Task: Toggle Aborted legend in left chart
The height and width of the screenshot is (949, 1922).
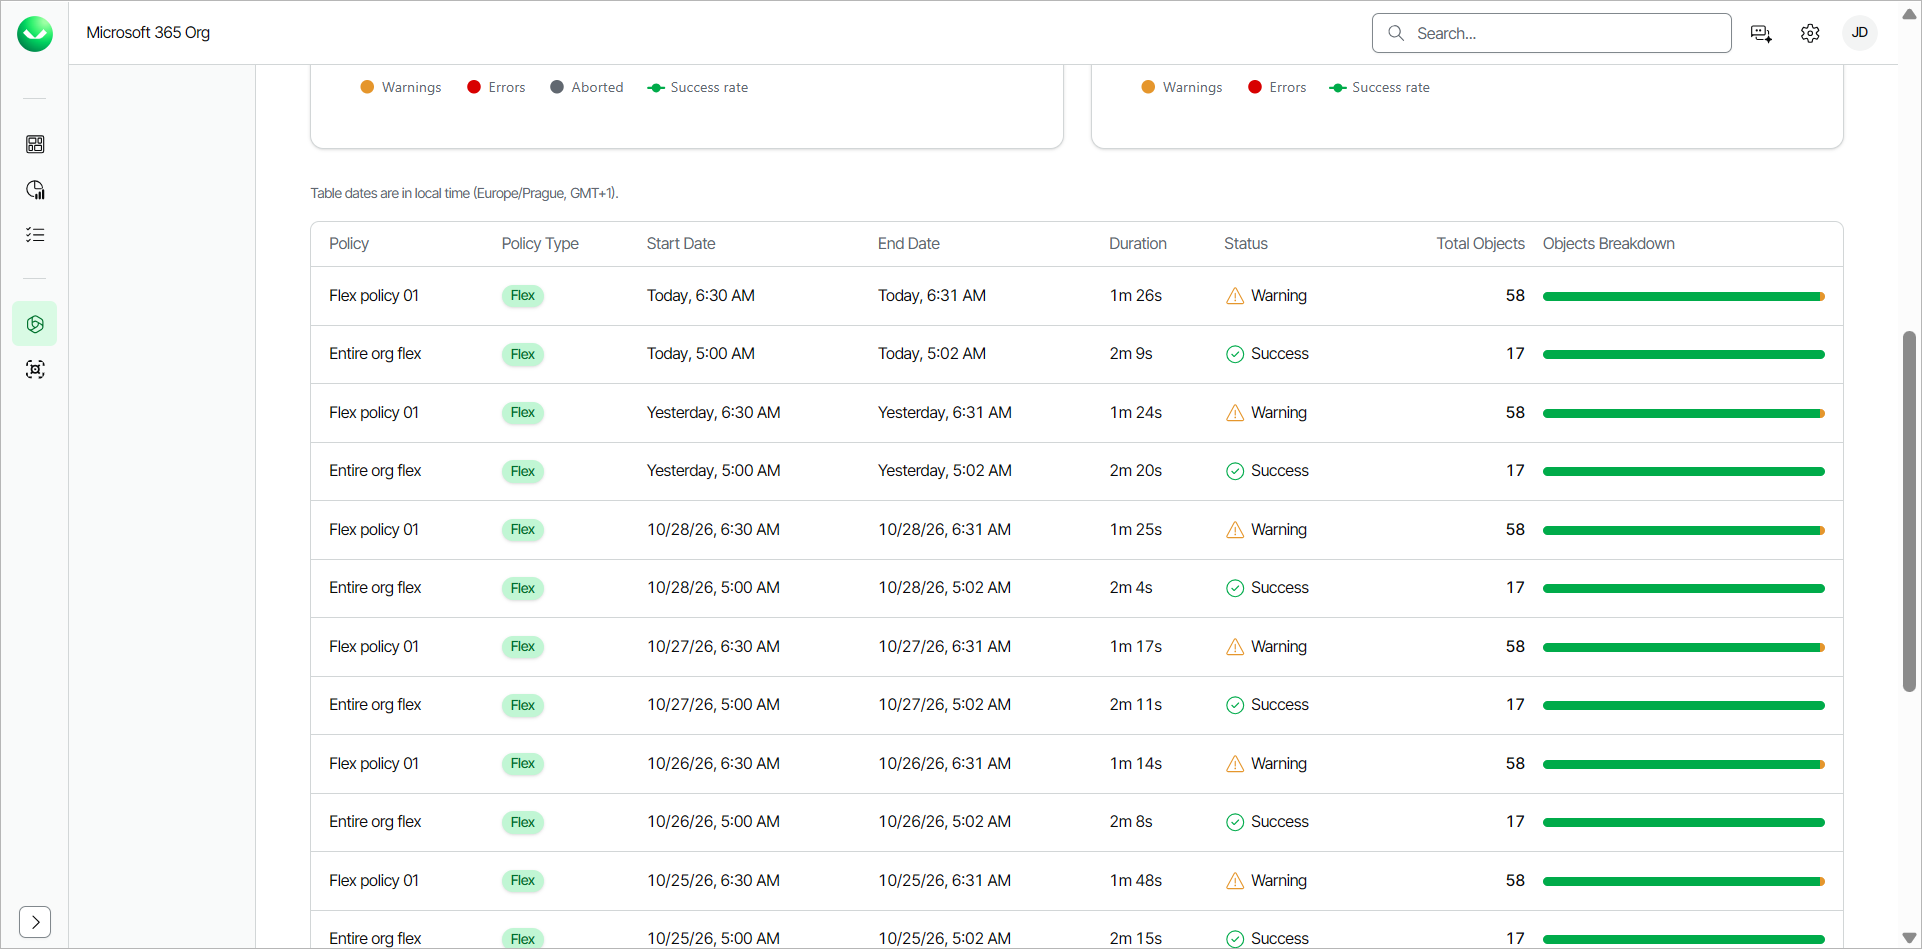Action: (586, 87)
